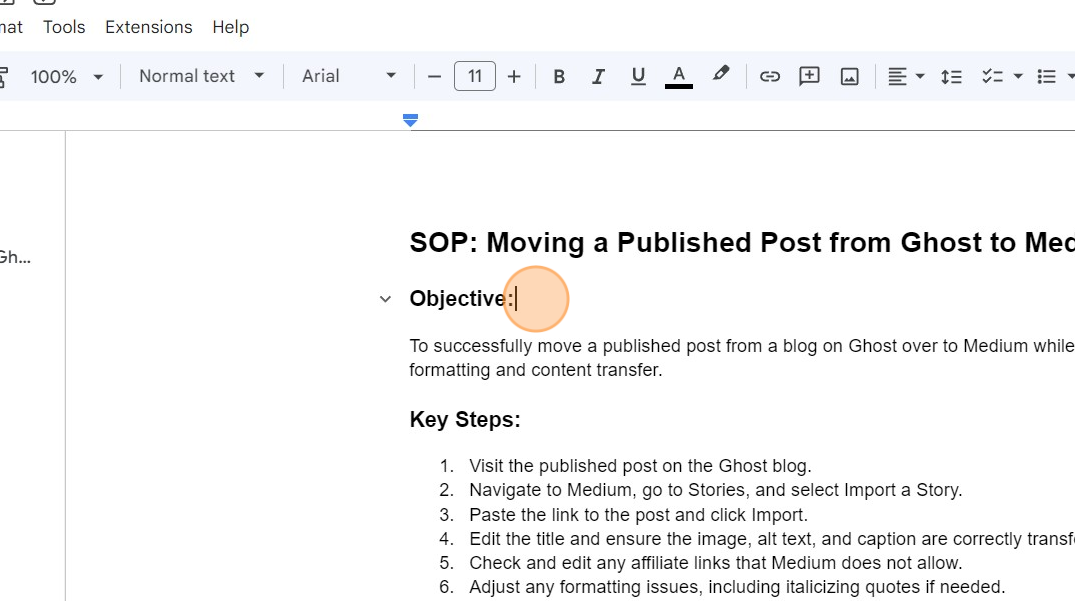This screenshot has height=601, width=1075.
Task: Add a comment
Action: (809, 76)
